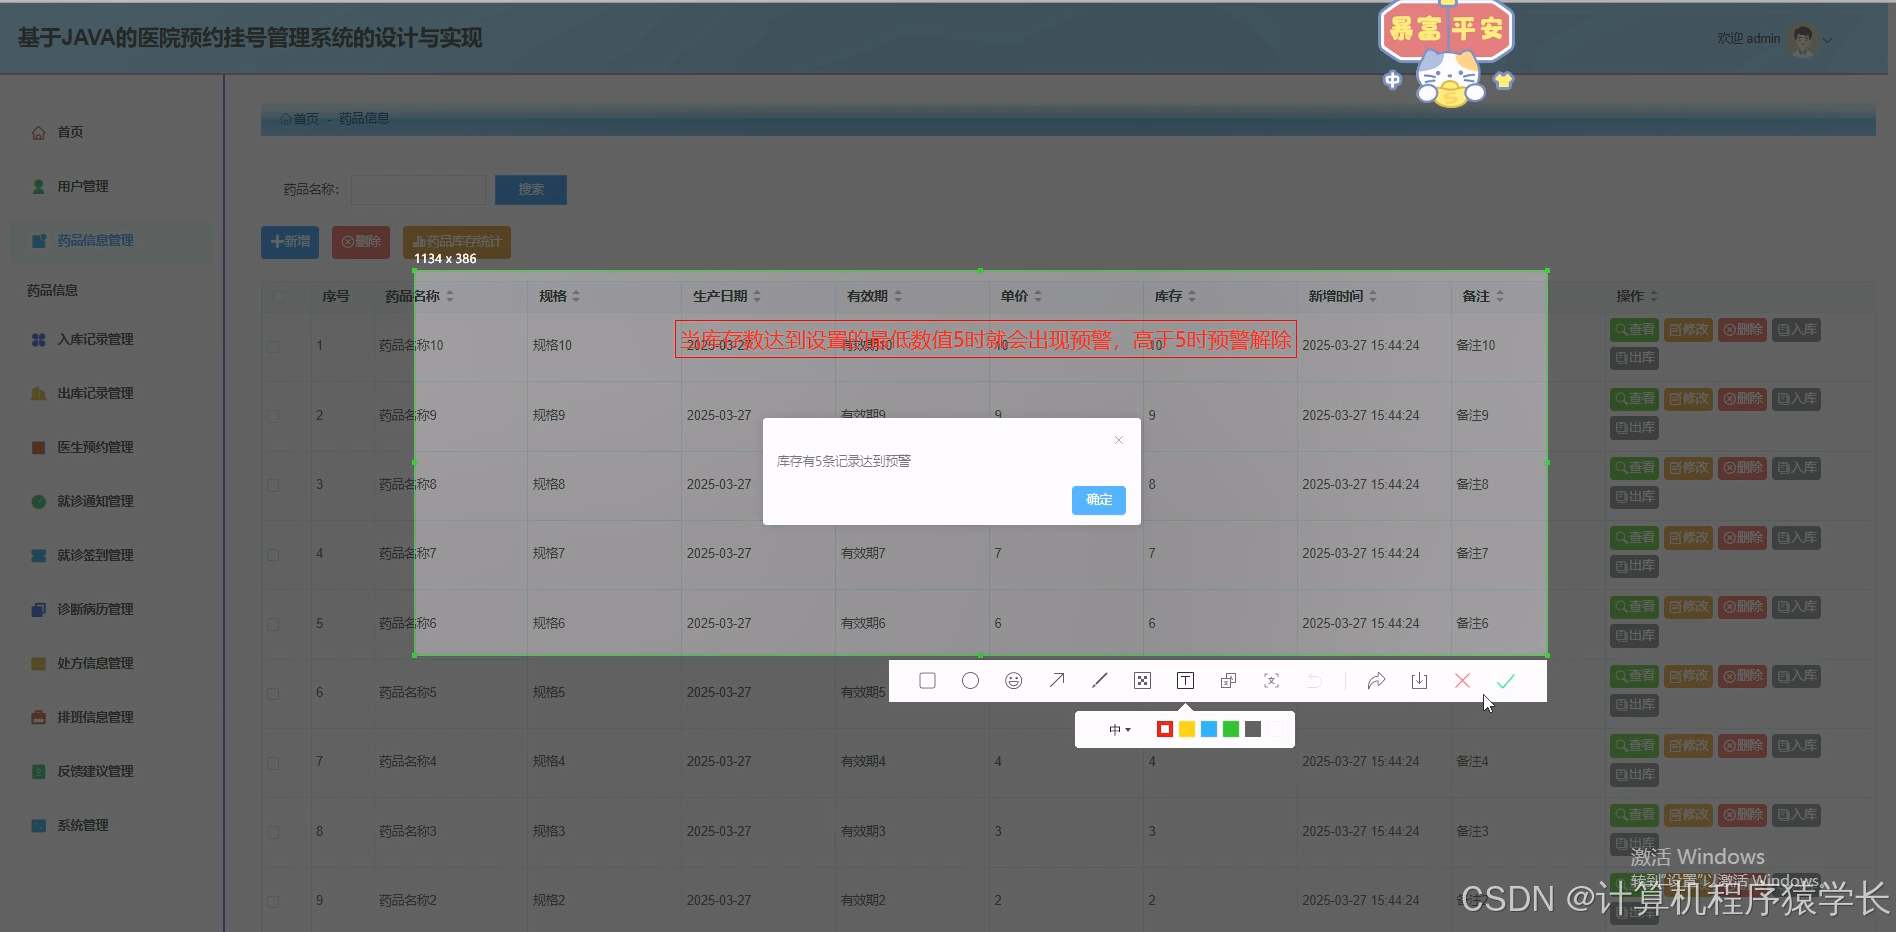Screen dimensions: 1896x932
Task: Check the checkbox for row 药品名称8
Action: click(x=273, y=485)
